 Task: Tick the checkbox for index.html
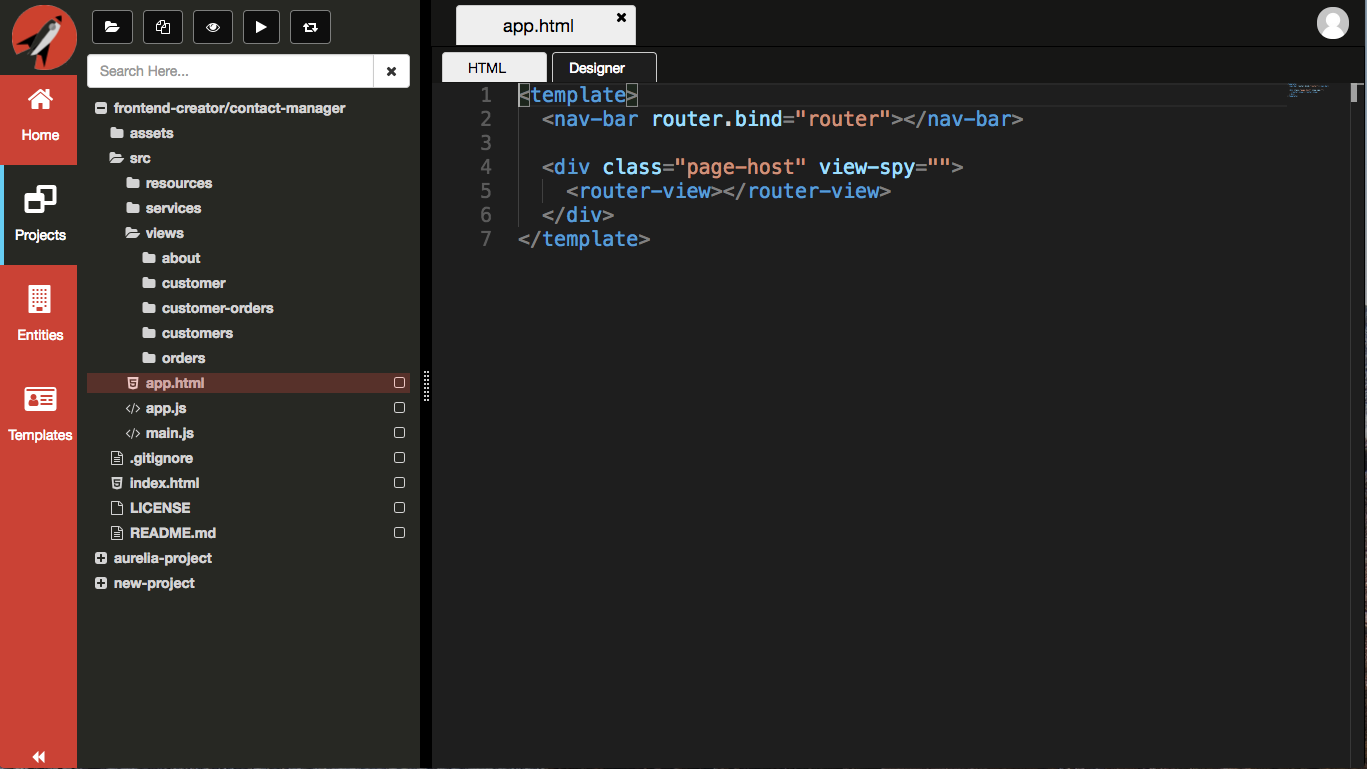(x=399, y=483)
